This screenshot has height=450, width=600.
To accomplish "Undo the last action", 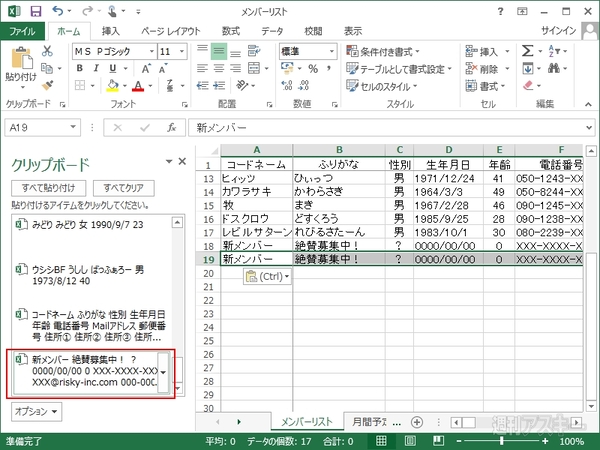I will click(58, 11).
